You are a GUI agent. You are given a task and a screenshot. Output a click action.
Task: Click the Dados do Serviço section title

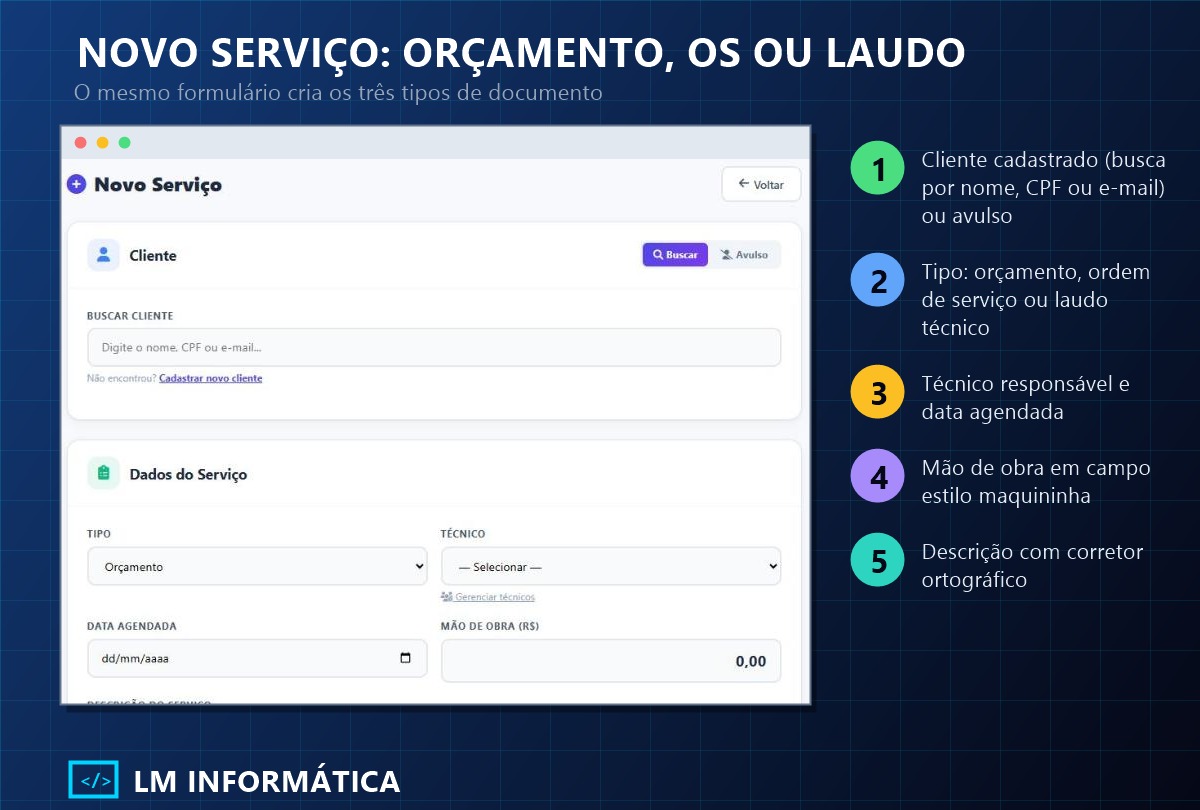tap(188, 474)
